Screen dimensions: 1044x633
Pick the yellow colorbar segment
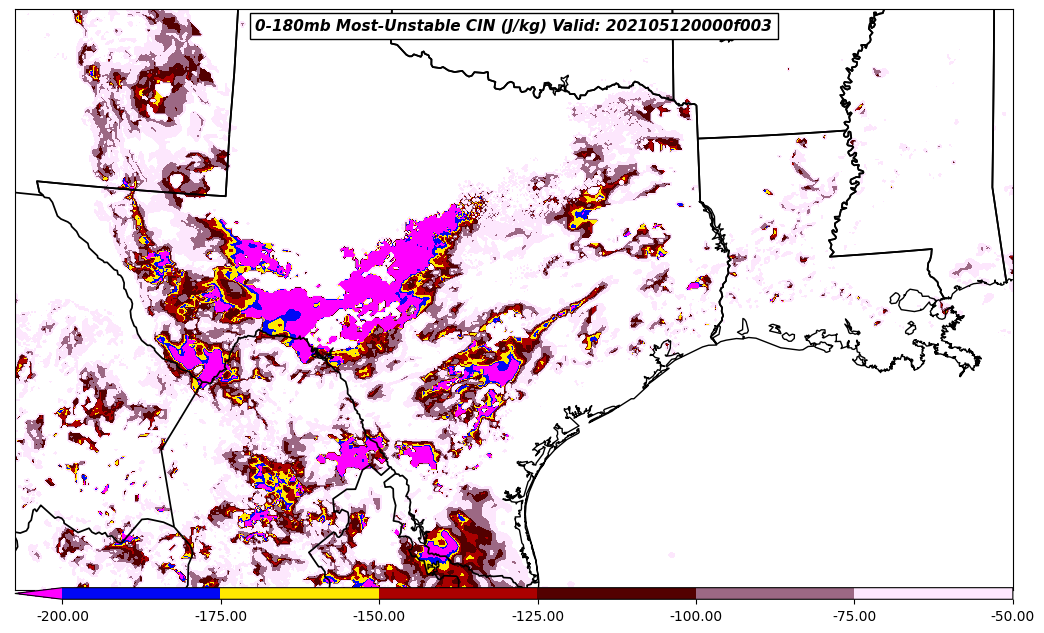(x=299, y=593)
